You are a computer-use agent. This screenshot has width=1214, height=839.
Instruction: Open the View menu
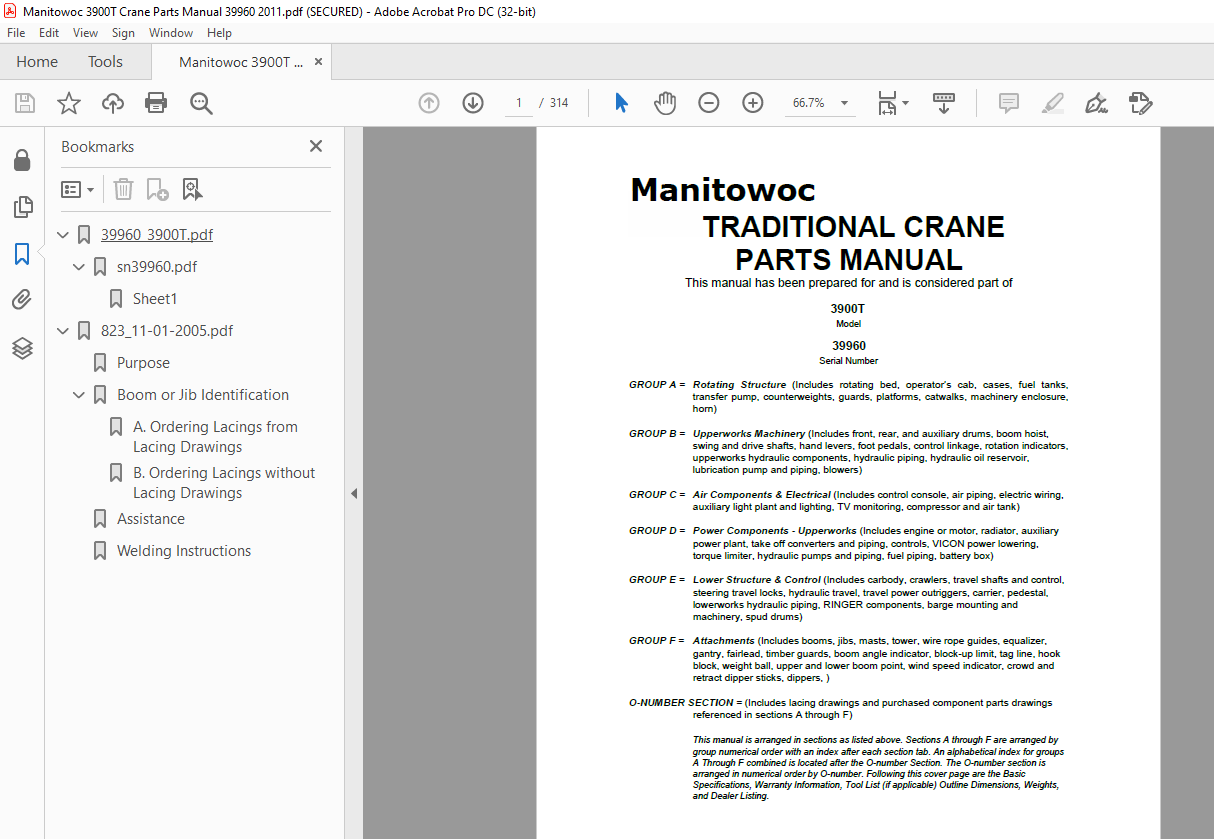tap(86, 33)
